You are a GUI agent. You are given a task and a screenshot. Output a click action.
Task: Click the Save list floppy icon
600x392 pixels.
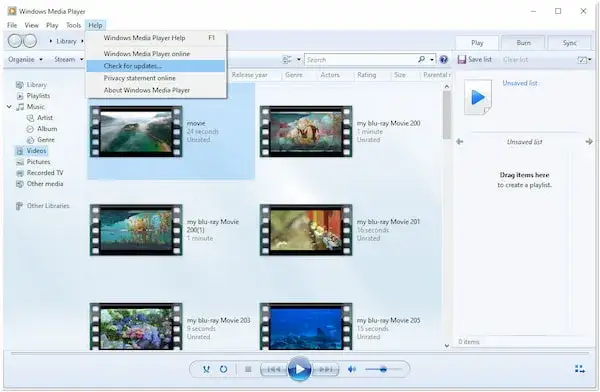pyautogui.click(x=462, y=59)
